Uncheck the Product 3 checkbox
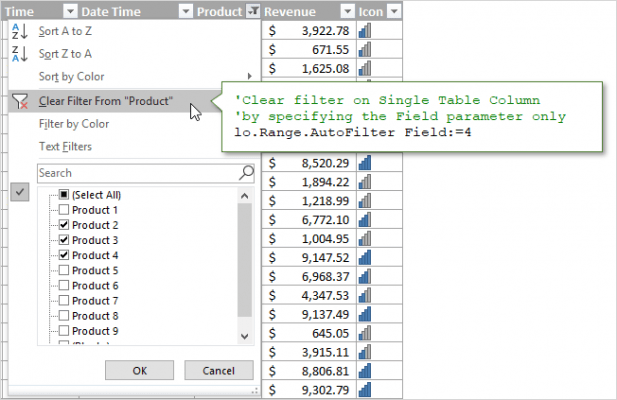The width and height of the screenshot is (617, 400). click(x=64, y=240)
